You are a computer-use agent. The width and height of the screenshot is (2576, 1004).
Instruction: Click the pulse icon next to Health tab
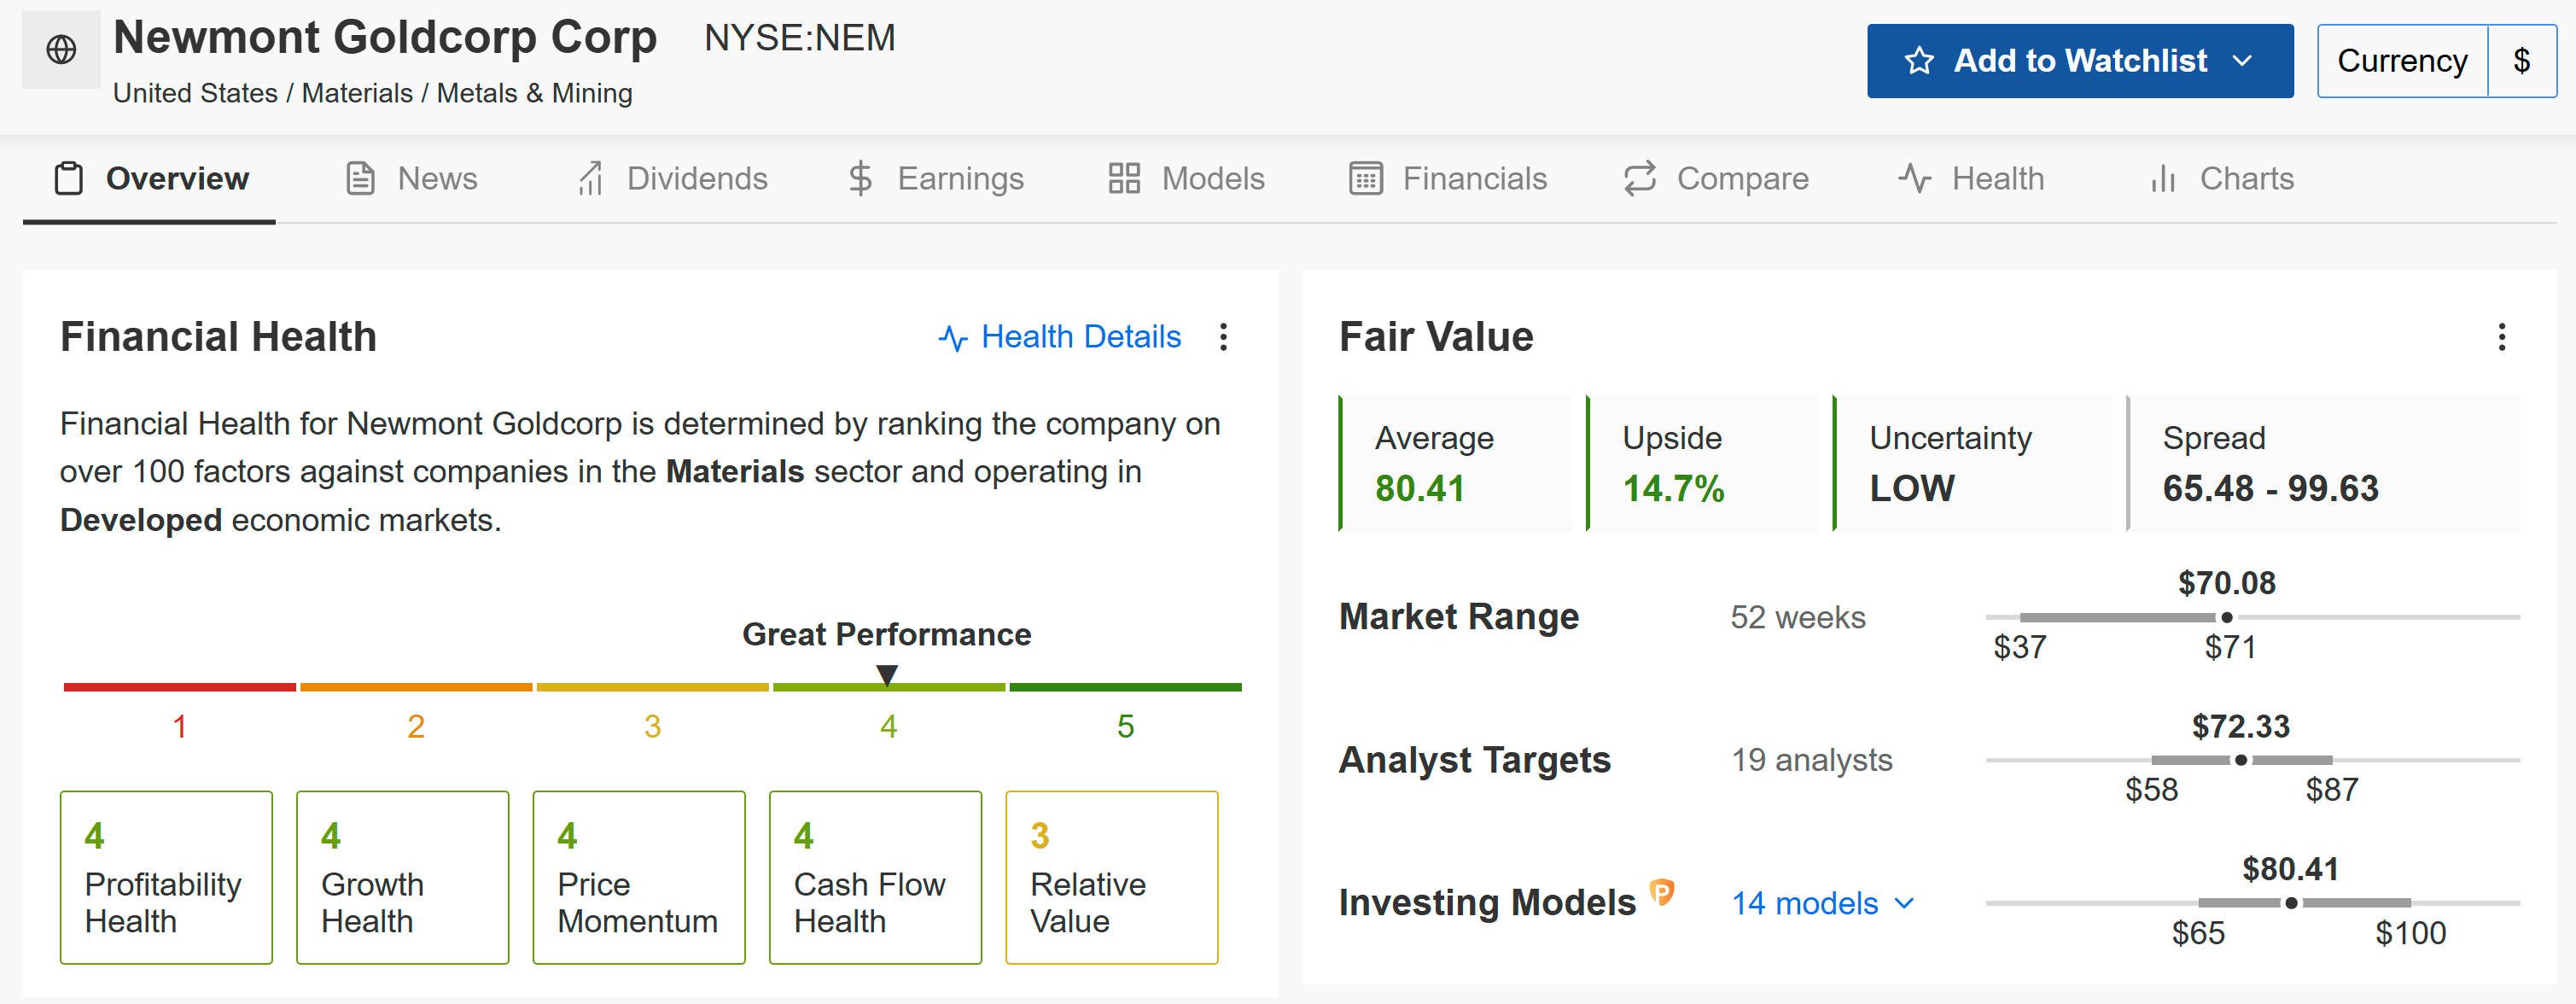tap(1914, 179)
